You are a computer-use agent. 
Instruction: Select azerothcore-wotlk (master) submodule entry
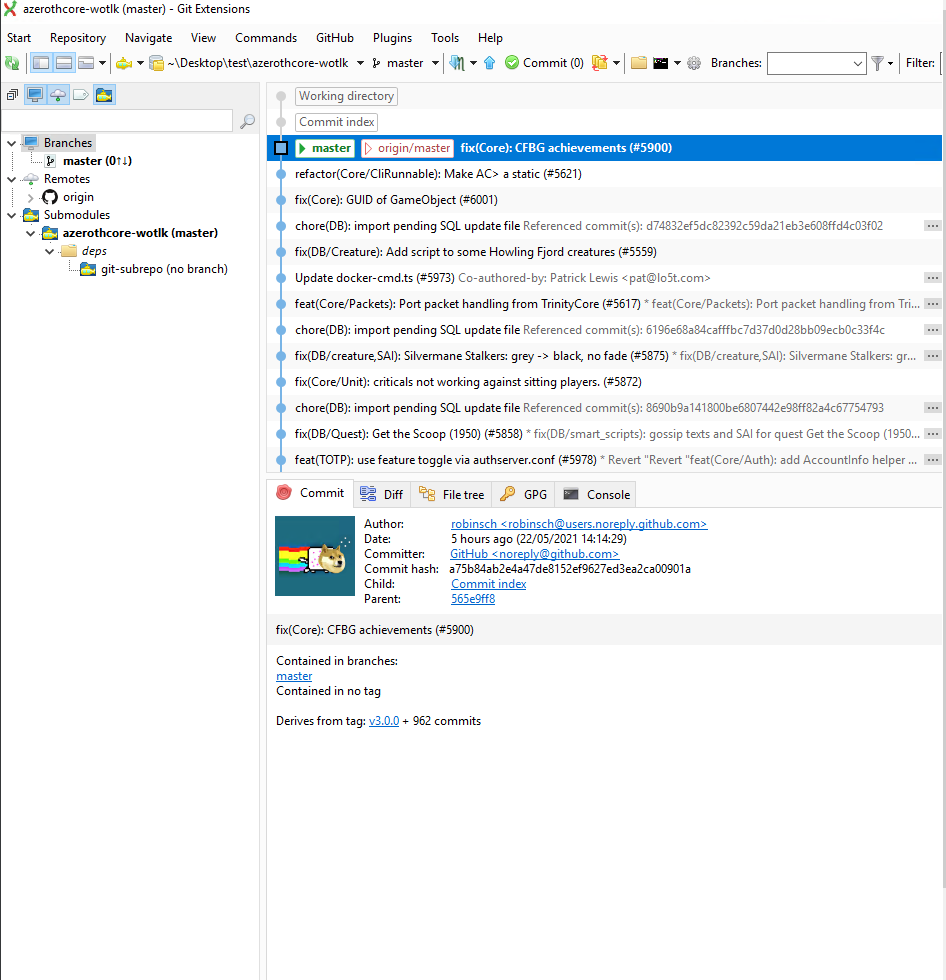[x=140, y=232]
